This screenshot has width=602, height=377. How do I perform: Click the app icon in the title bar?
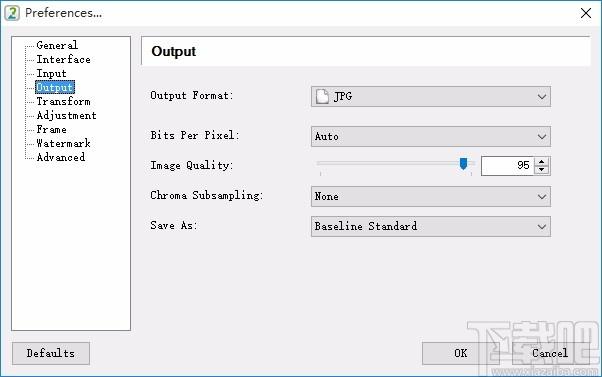coord(12,13)
